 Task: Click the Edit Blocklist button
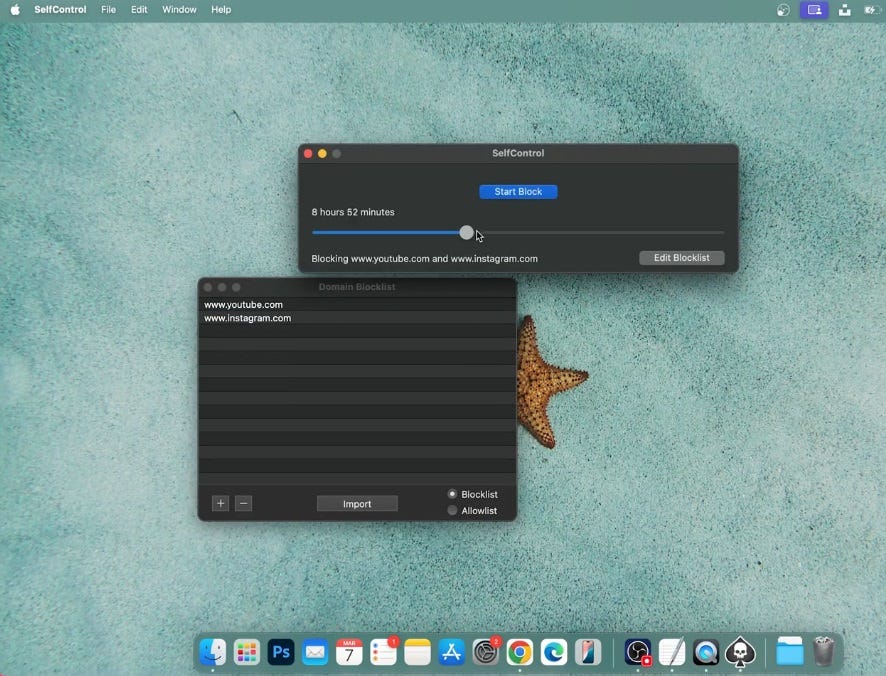pos(681,258)
